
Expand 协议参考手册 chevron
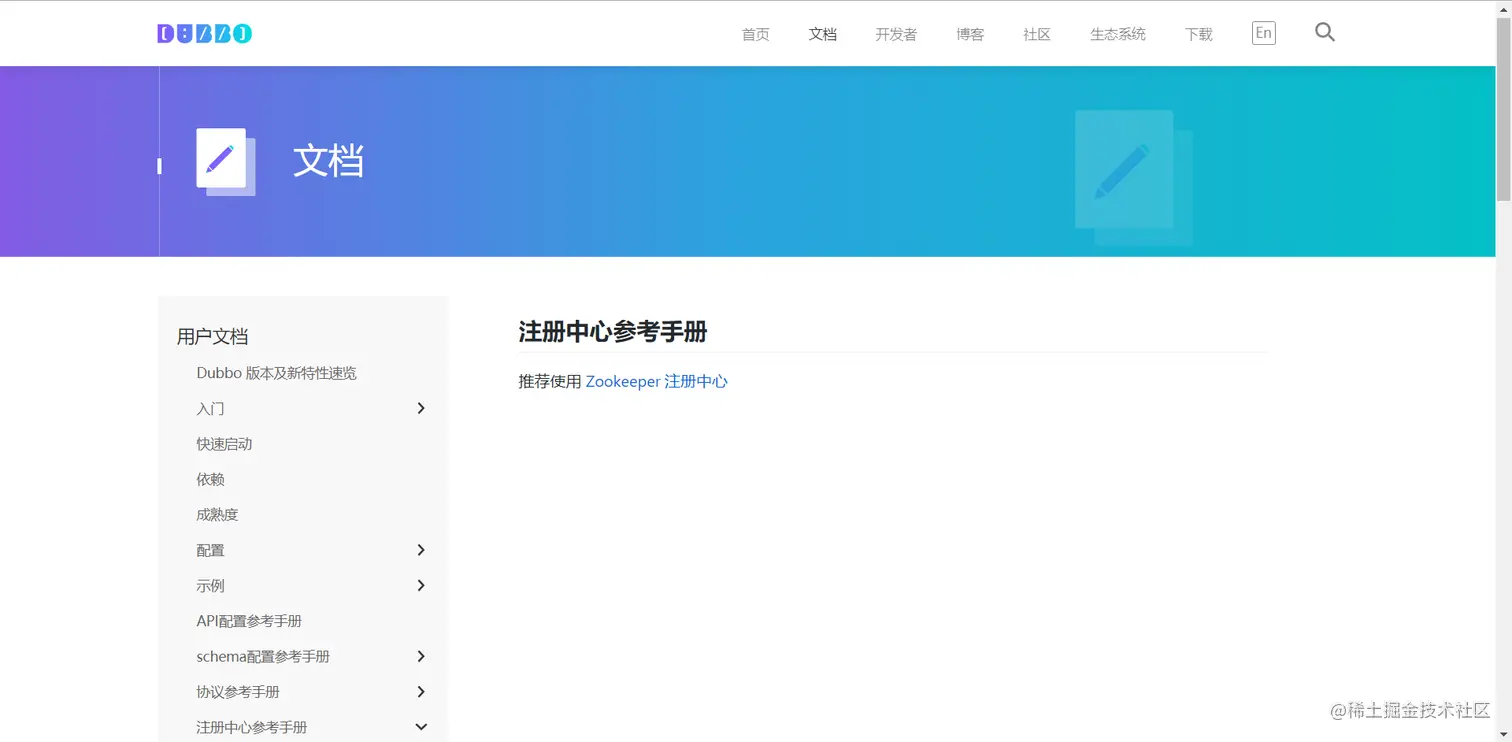(x=421, y=692)
